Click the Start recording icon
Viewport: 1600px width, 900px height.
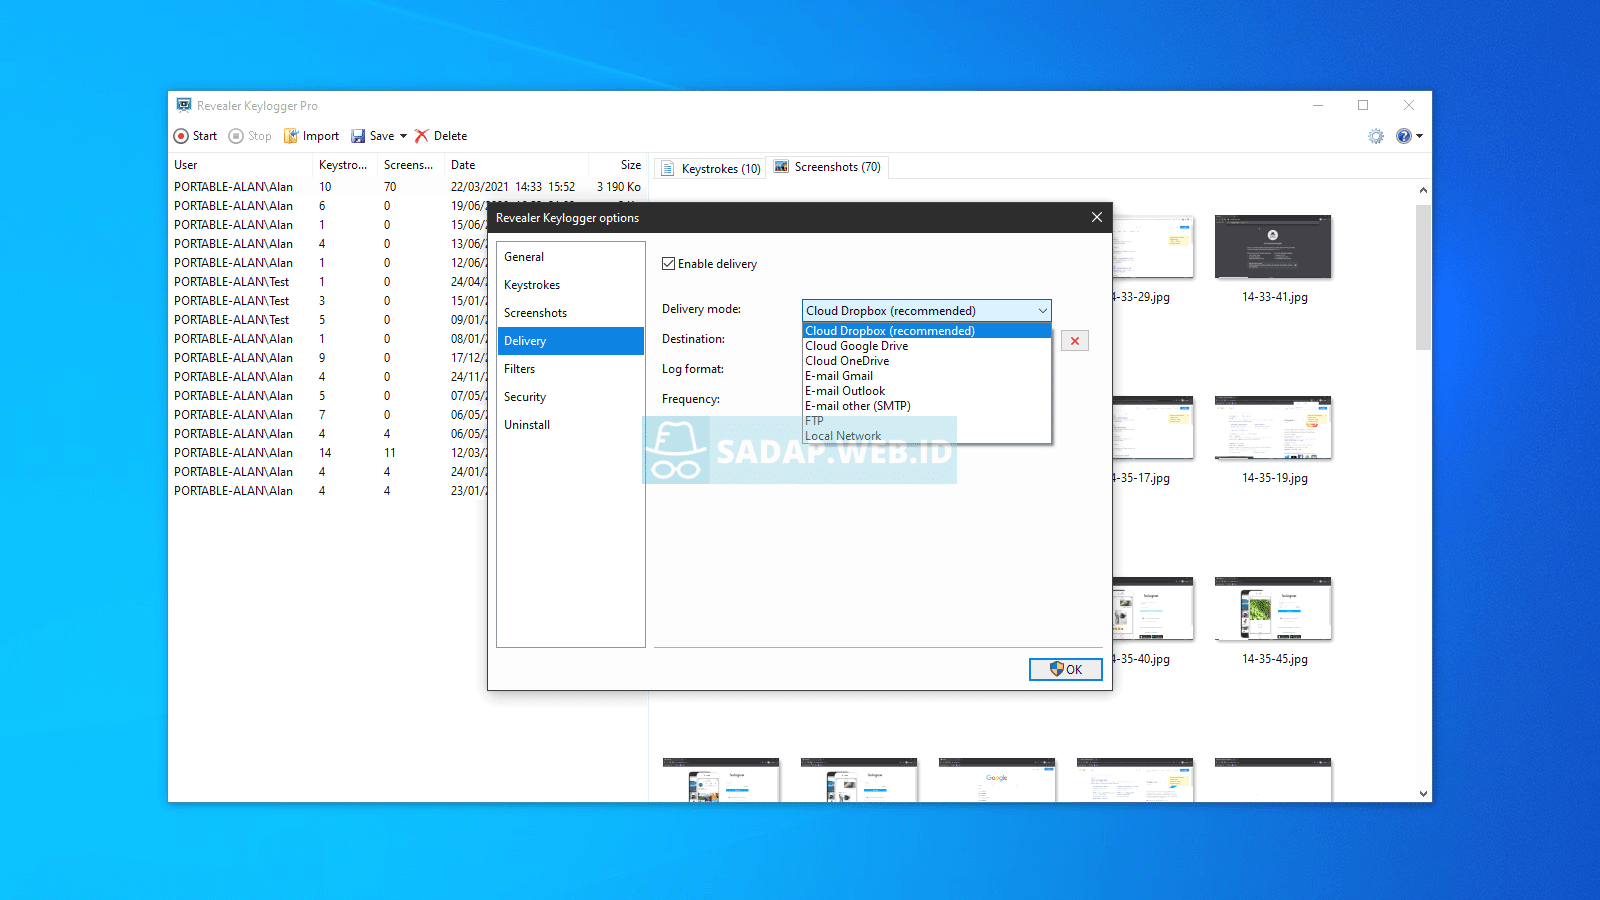click(181, 136)
